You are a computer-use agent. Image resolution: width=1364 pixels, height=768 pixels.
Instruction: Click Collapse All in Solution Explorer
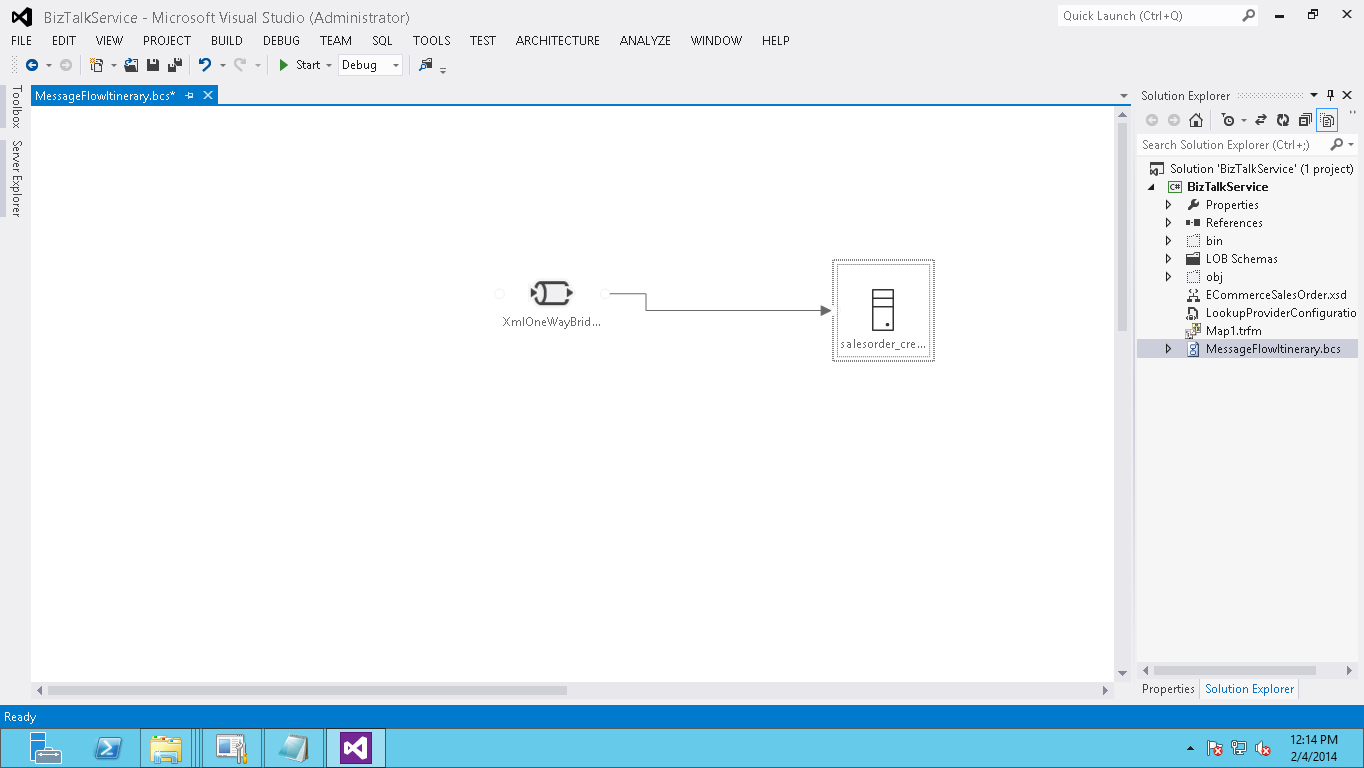pos(1305,120)
